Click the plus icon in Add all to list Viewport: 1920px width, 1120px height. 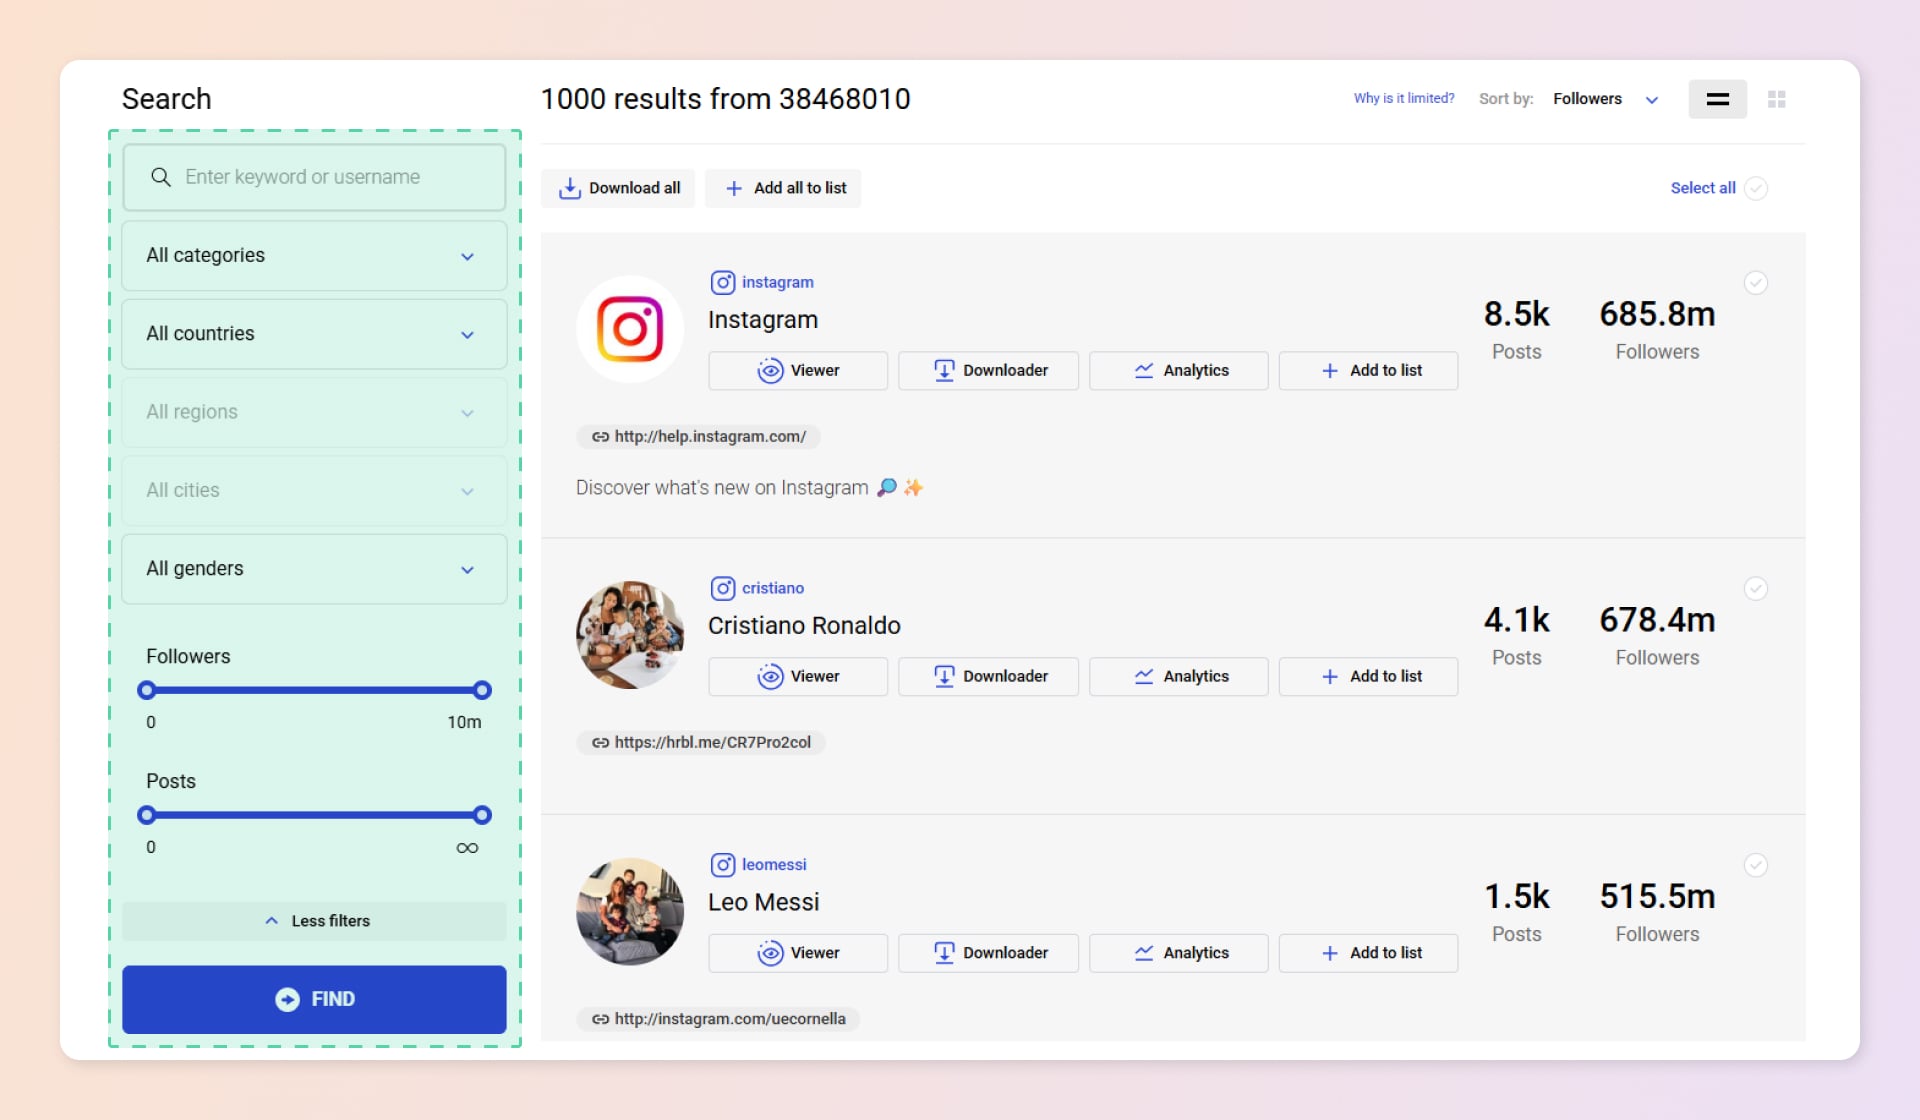coord(734,188)
